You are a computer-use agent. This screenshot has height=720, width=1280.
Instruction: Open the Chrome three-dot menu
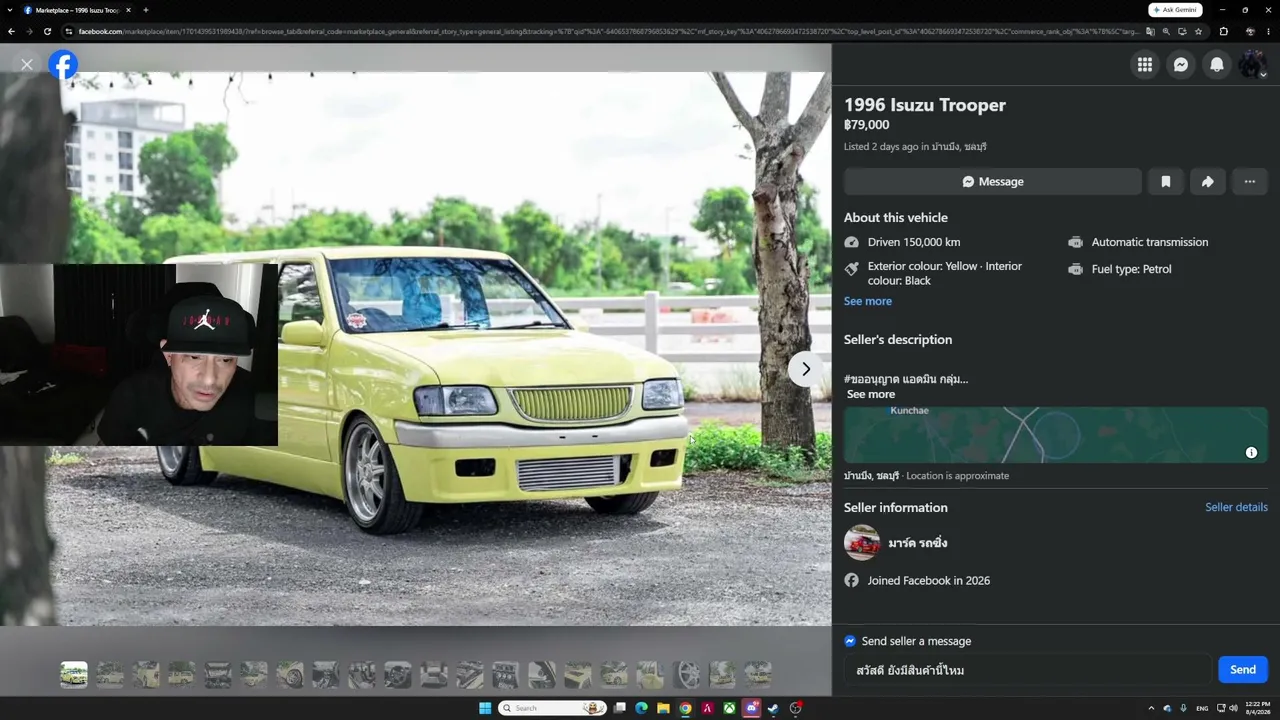point(1269,31)
